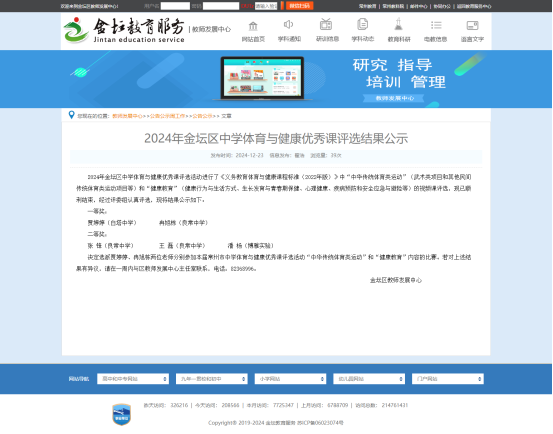Click the 邮件中心 link in top bar
Image resolution: width=553 pixels, height=434 pixels.
tap(419, 6)
